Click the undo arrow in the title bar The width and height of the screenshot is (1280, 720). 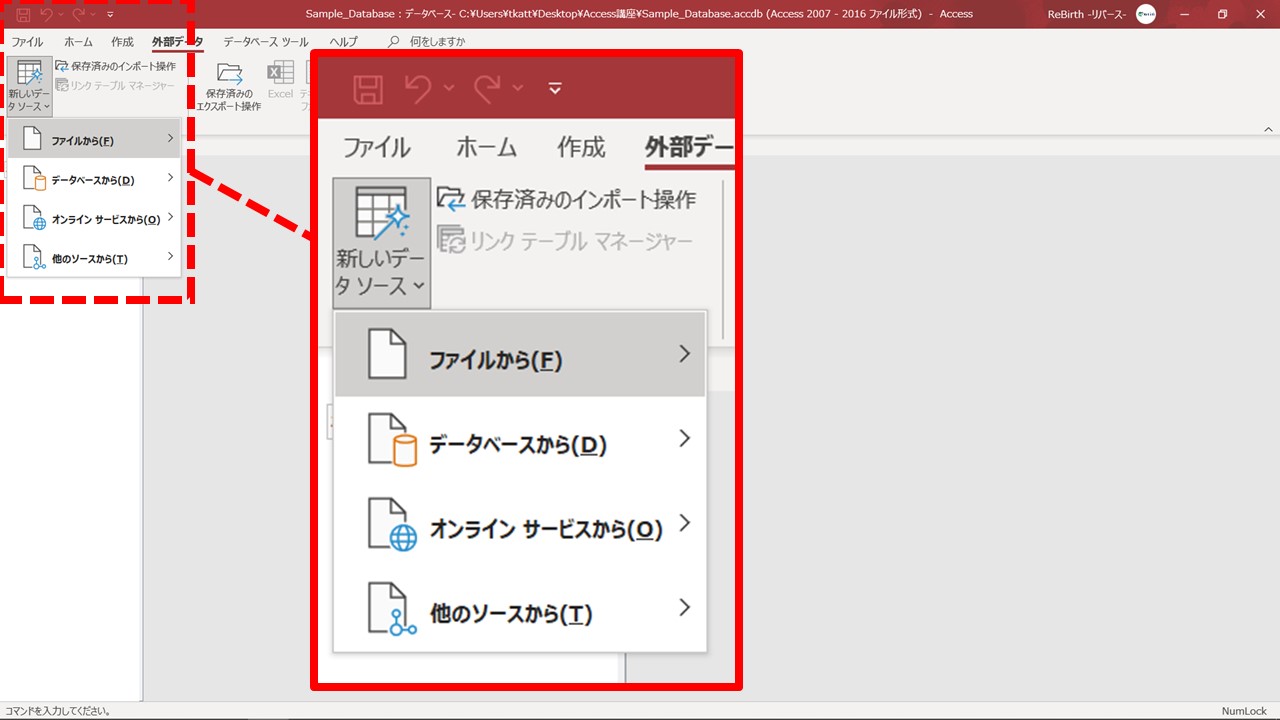(46, 14)
